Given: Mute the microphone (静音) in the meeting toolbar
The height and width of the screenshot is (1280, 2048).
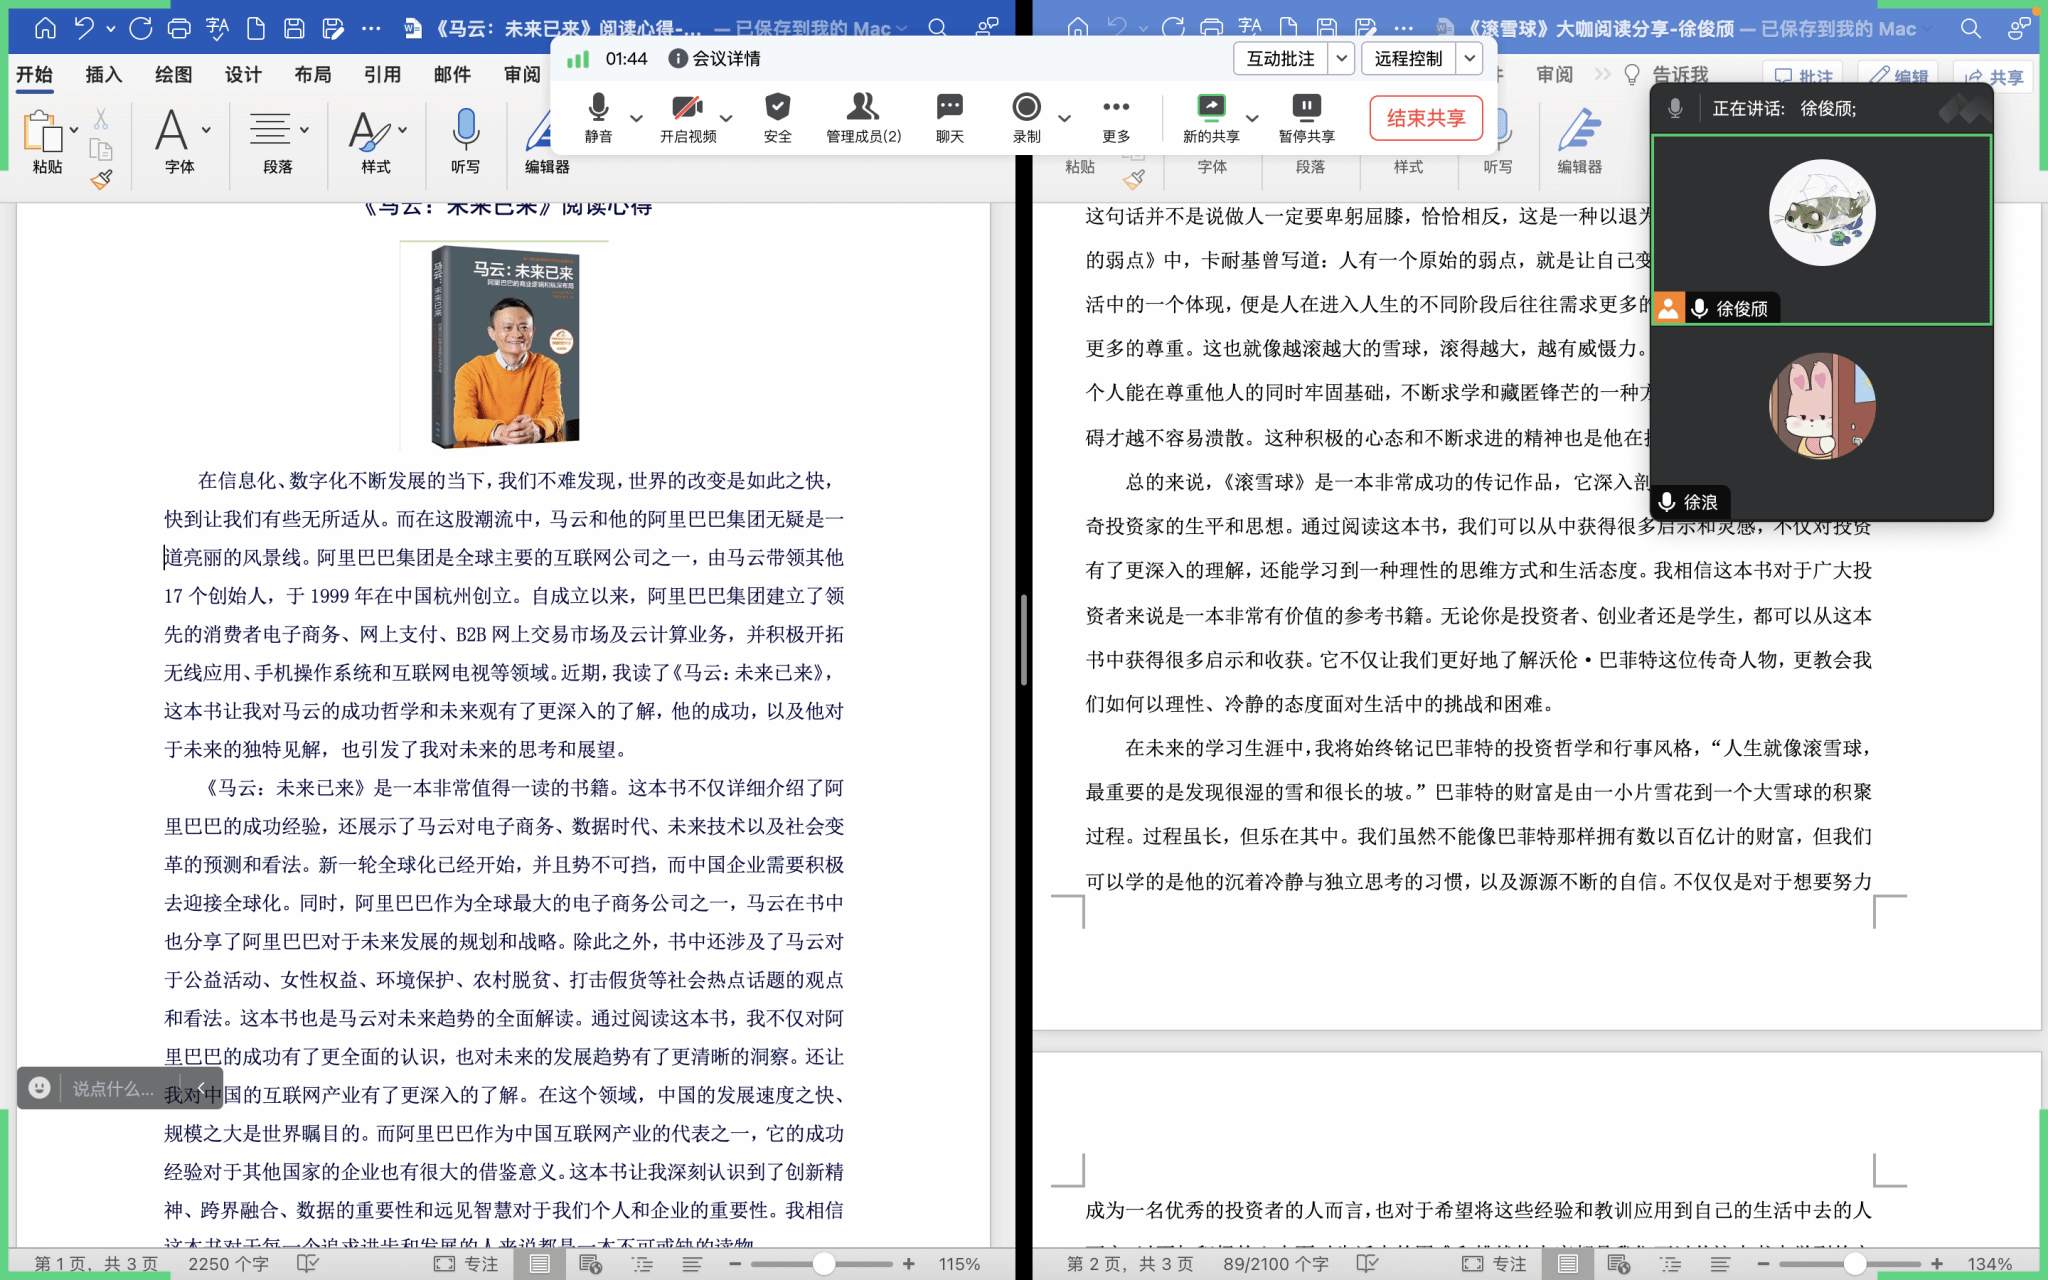Looking at the screenshot, I should click(x=598, y=117).
